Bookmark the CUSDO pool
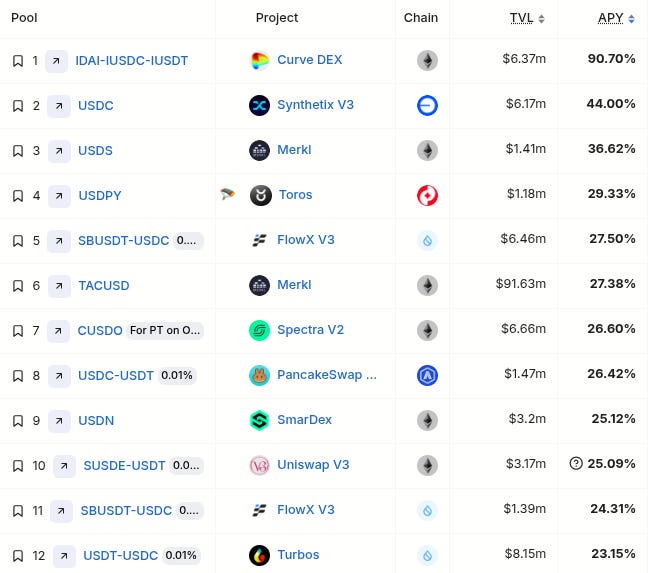The width and height of the screenshot is (648, 573). coord(18,331)
